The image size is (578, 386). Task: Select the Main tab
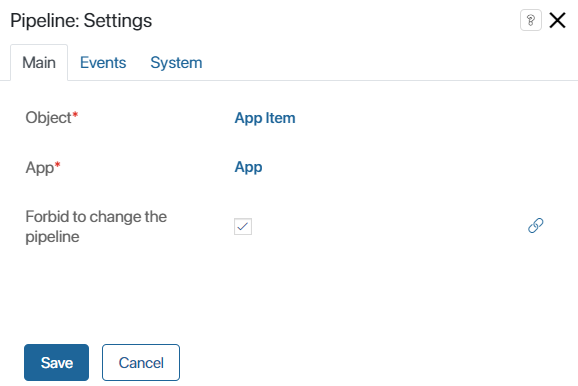pyautogui.click(x=39, y=63)
